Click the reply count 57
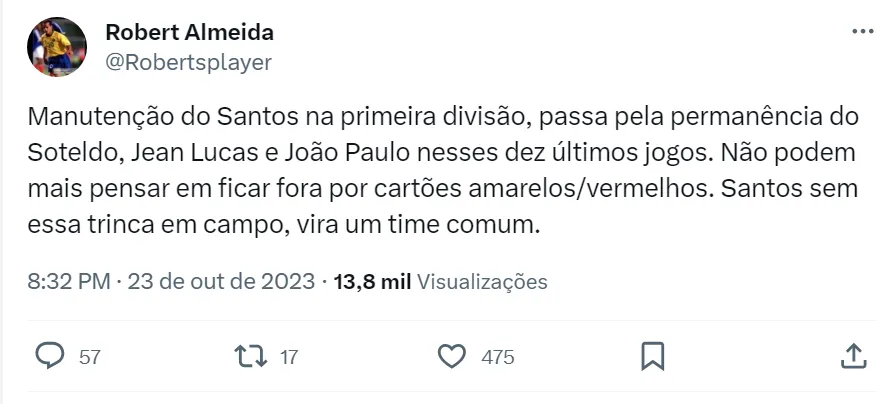Screen dimensions: 890x404 [89, 357]
